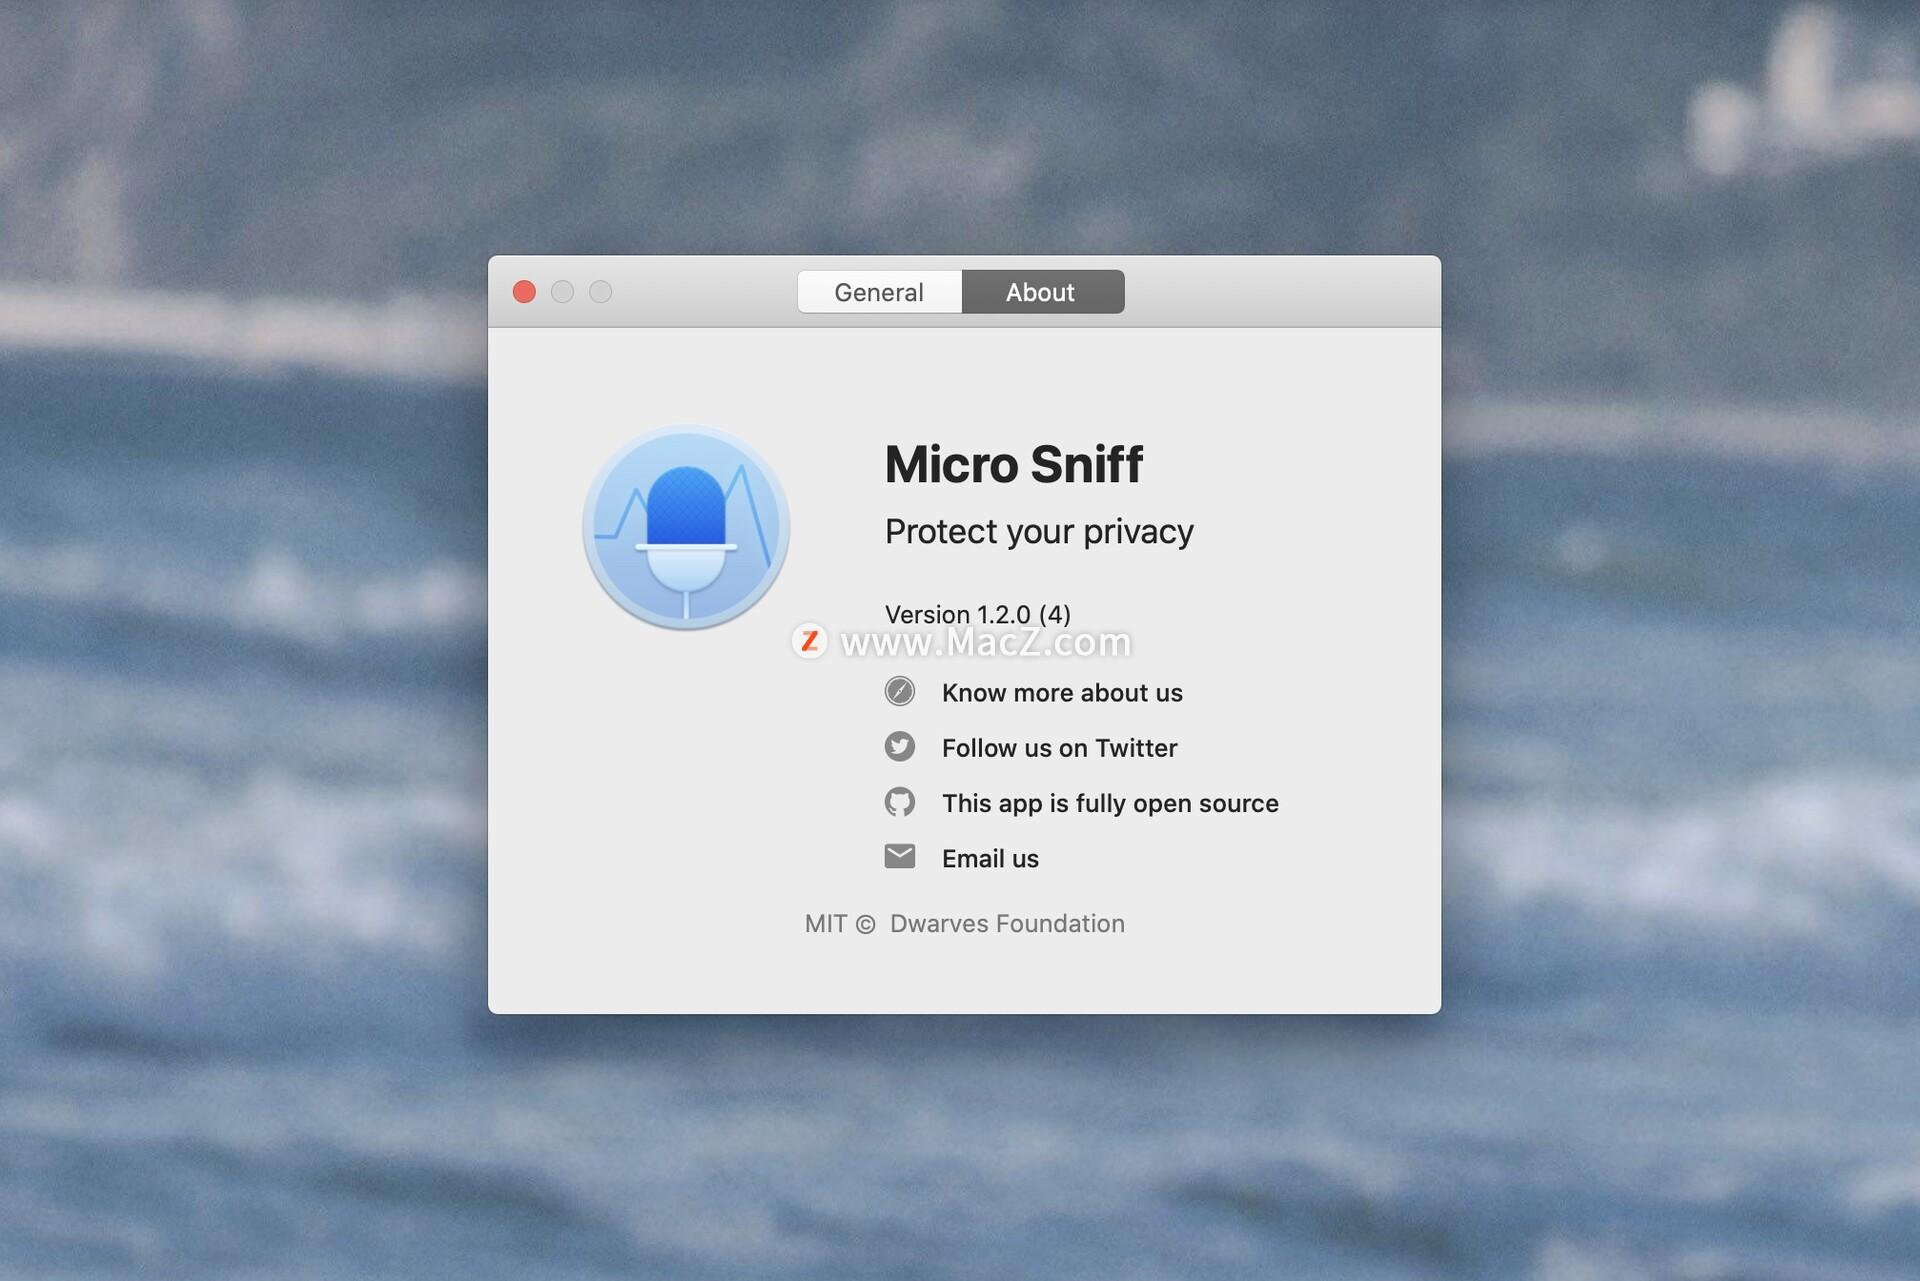Image resolution: width=1920 pixels, height=1281 pixels.
Task: Click the Twitter bird icon
Action: 899,747
